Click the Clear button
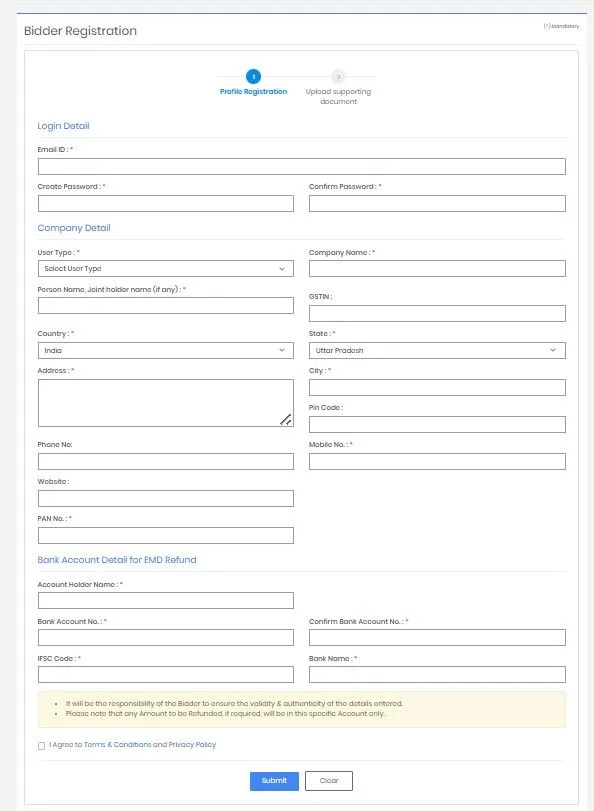The width and height of the screenshot is (594, 811). tap(329, 781)
